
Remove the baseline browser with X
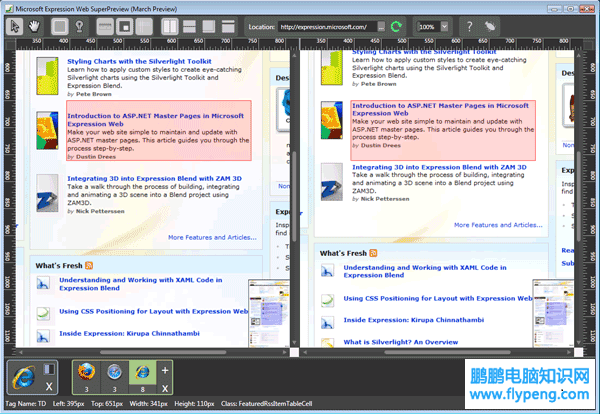pyautogui.click(x=49, y=387)
